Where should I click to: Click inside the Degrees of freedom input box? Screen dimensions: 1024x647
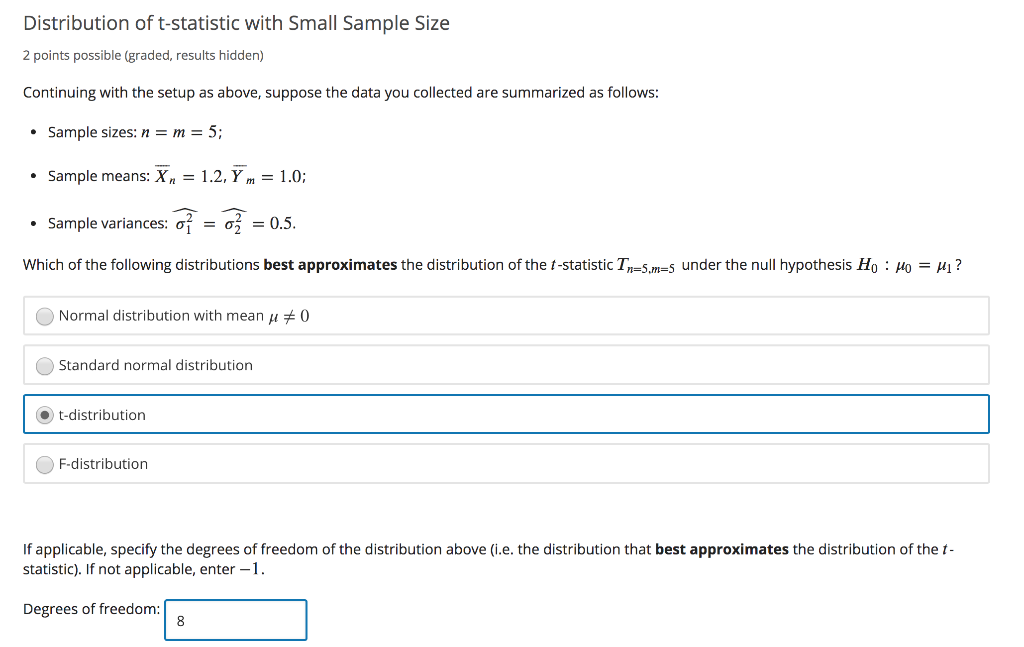coord(235,620)
